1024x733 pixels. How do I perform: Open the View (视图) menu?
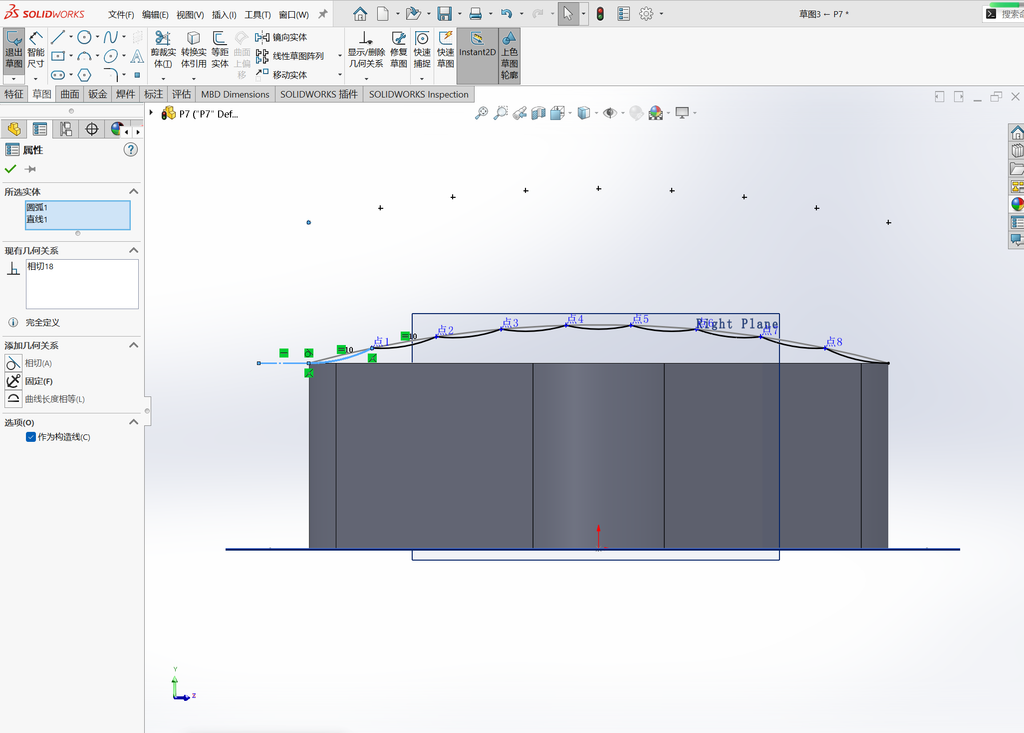point(190,14)
